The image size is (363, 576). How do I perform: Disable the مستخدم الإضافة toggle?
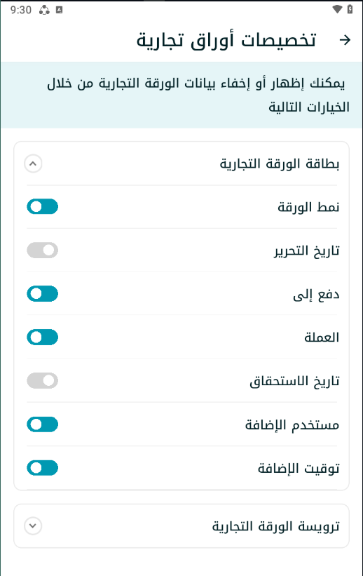(x=42, y=424)
